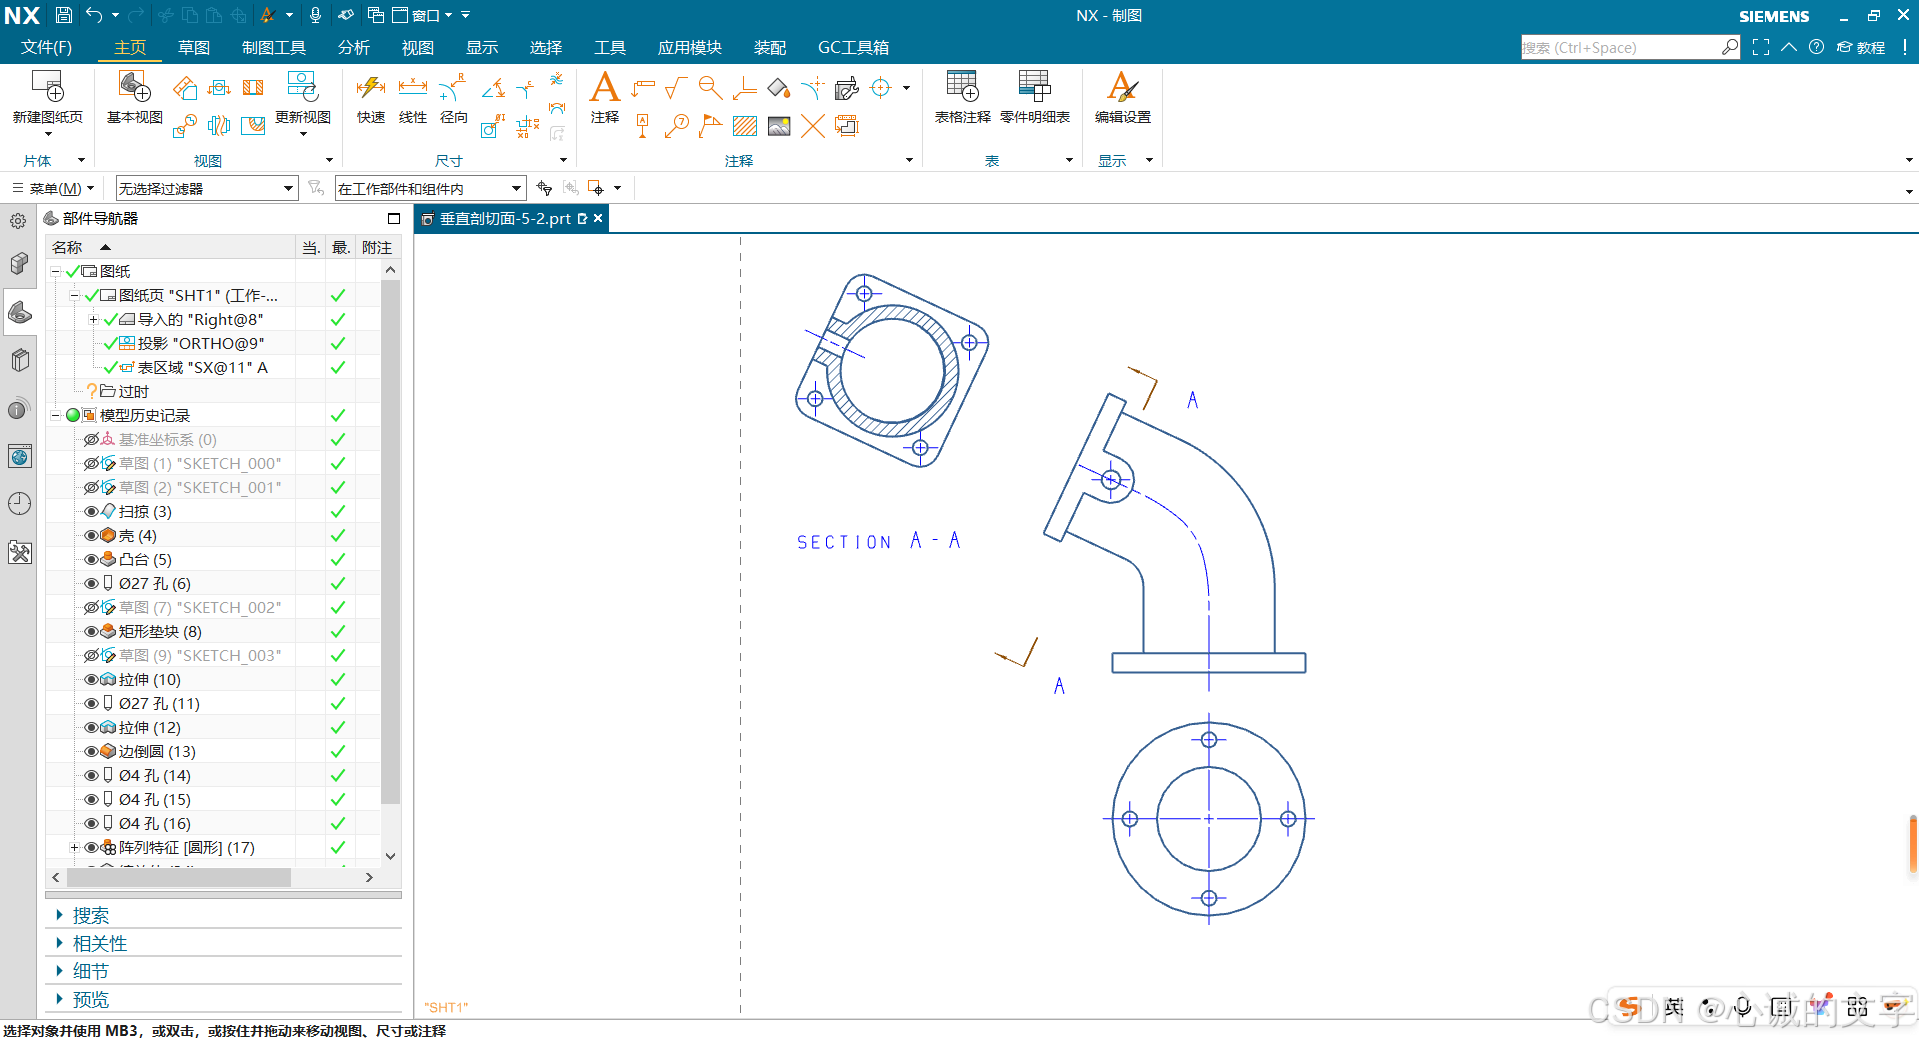
Task: Open the selection scope dropdown 在工作部件和组件内
Action: [430, 188]
